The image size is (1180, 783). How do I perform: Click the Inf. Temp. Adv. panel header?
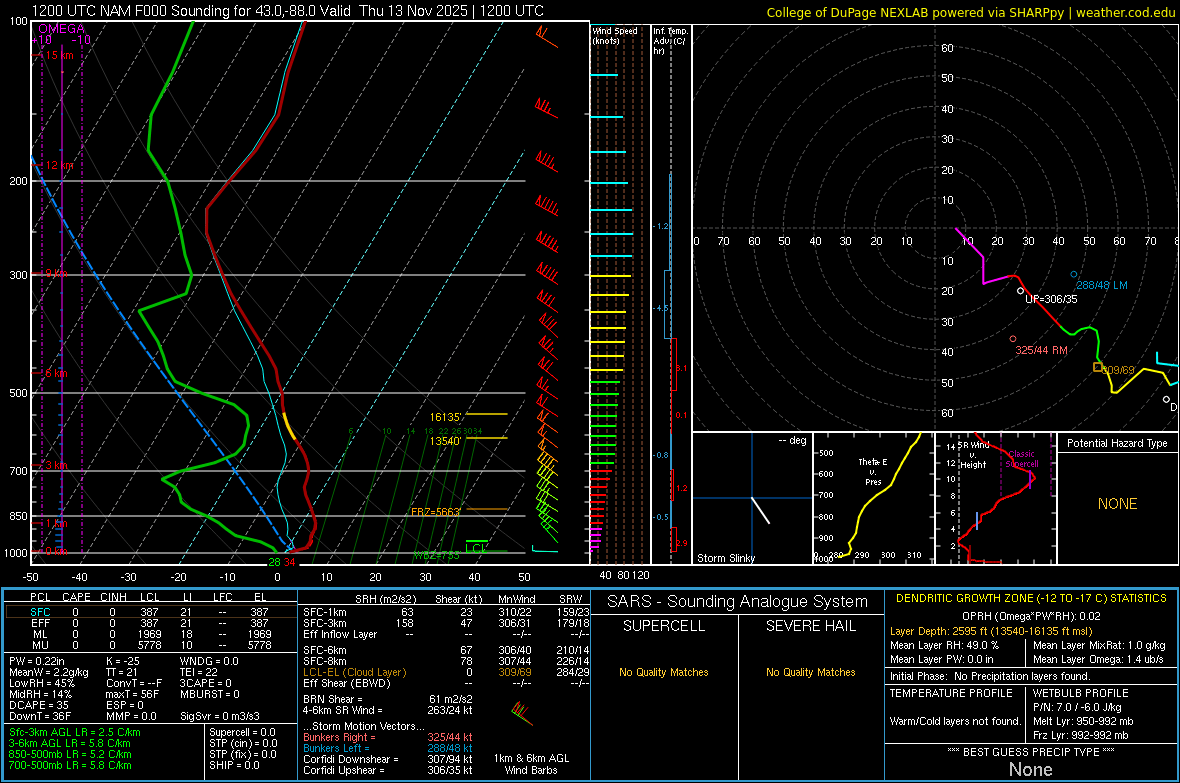(x=670, y=41)
